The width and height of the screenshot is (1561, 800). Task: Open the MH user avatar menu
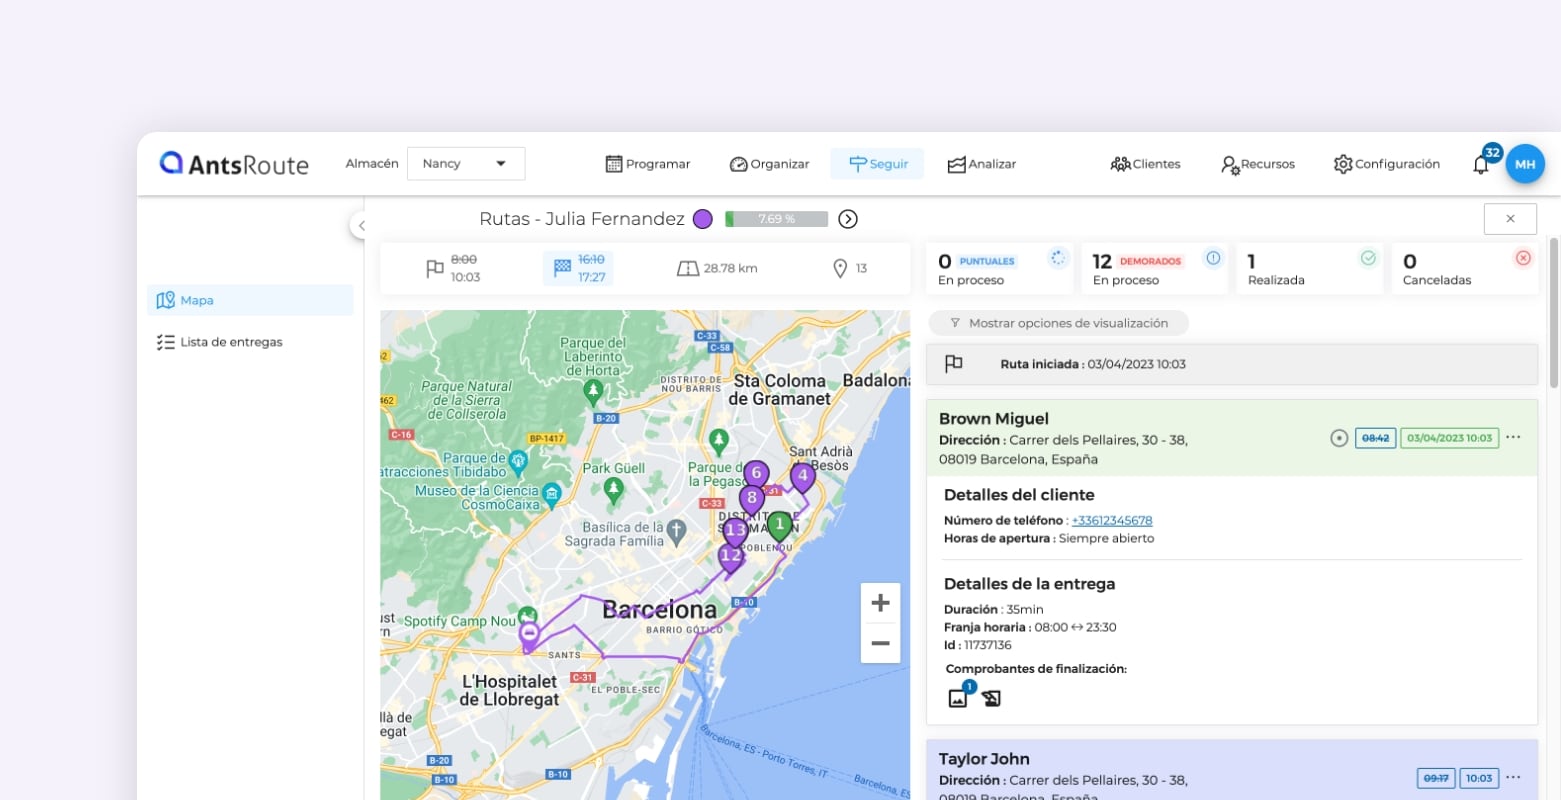[1525, 164]
